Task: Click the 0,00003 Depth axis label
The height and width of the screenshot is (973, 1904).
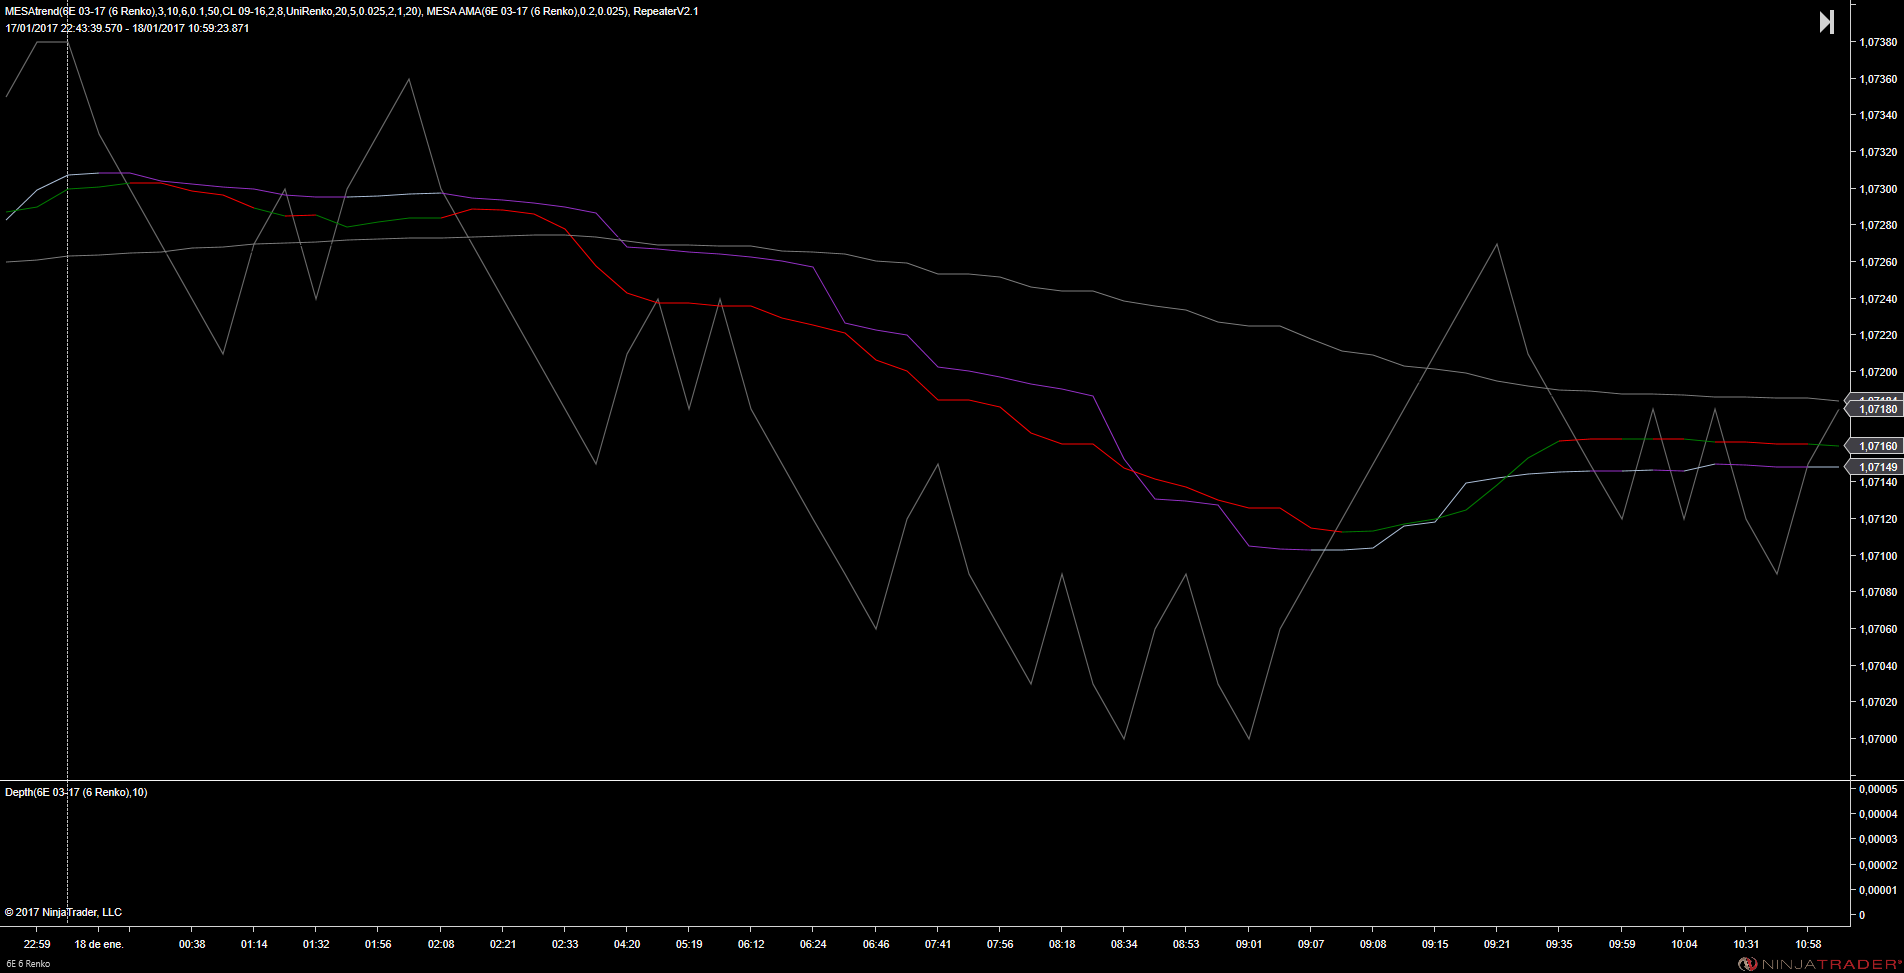Action: pos(1878,839)
